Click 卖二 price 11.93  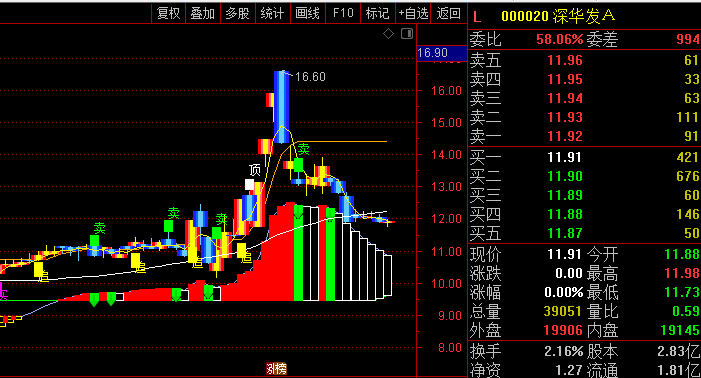tap(565, 118)
